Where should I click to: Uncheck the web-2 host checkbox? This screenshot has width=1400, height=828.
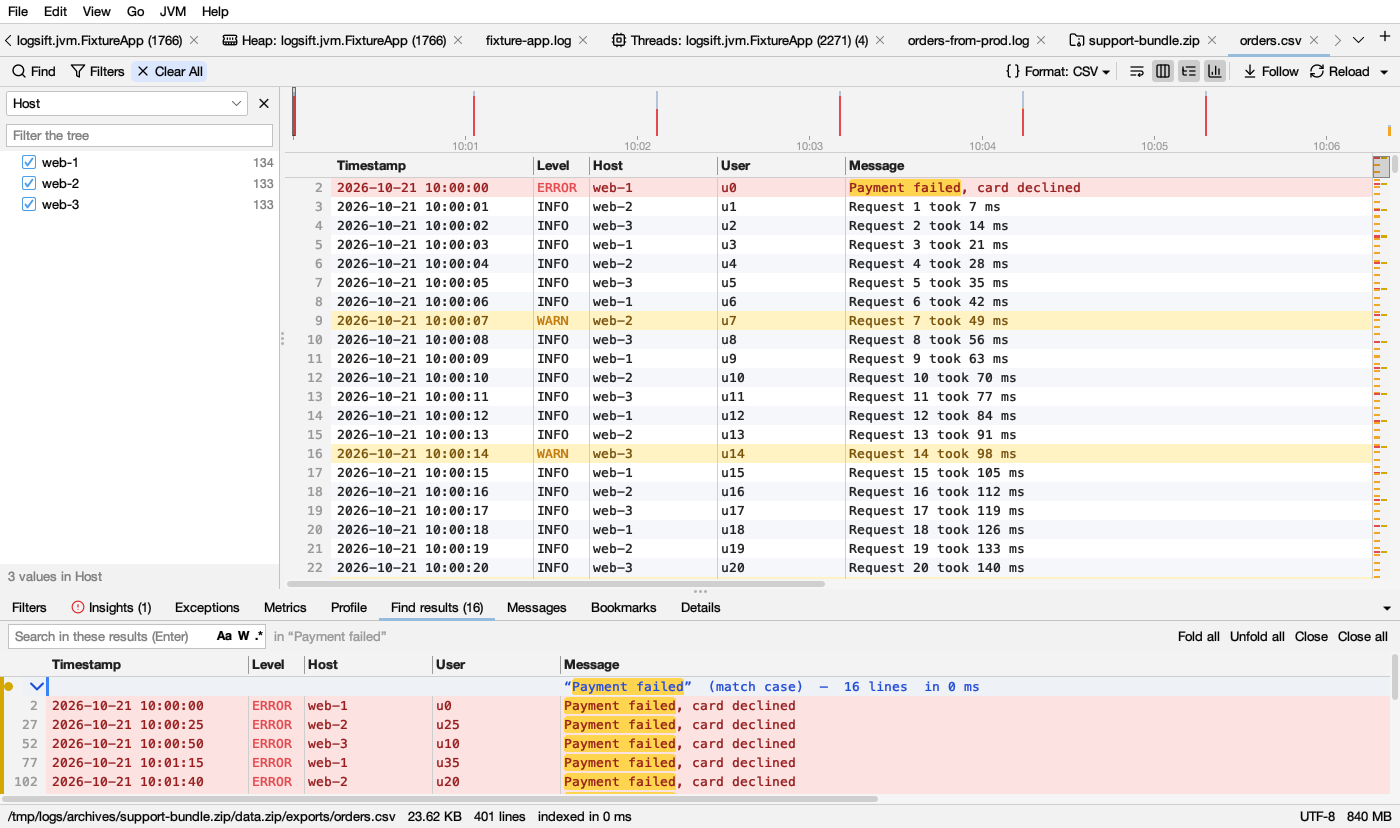click(x=29, y=183)
